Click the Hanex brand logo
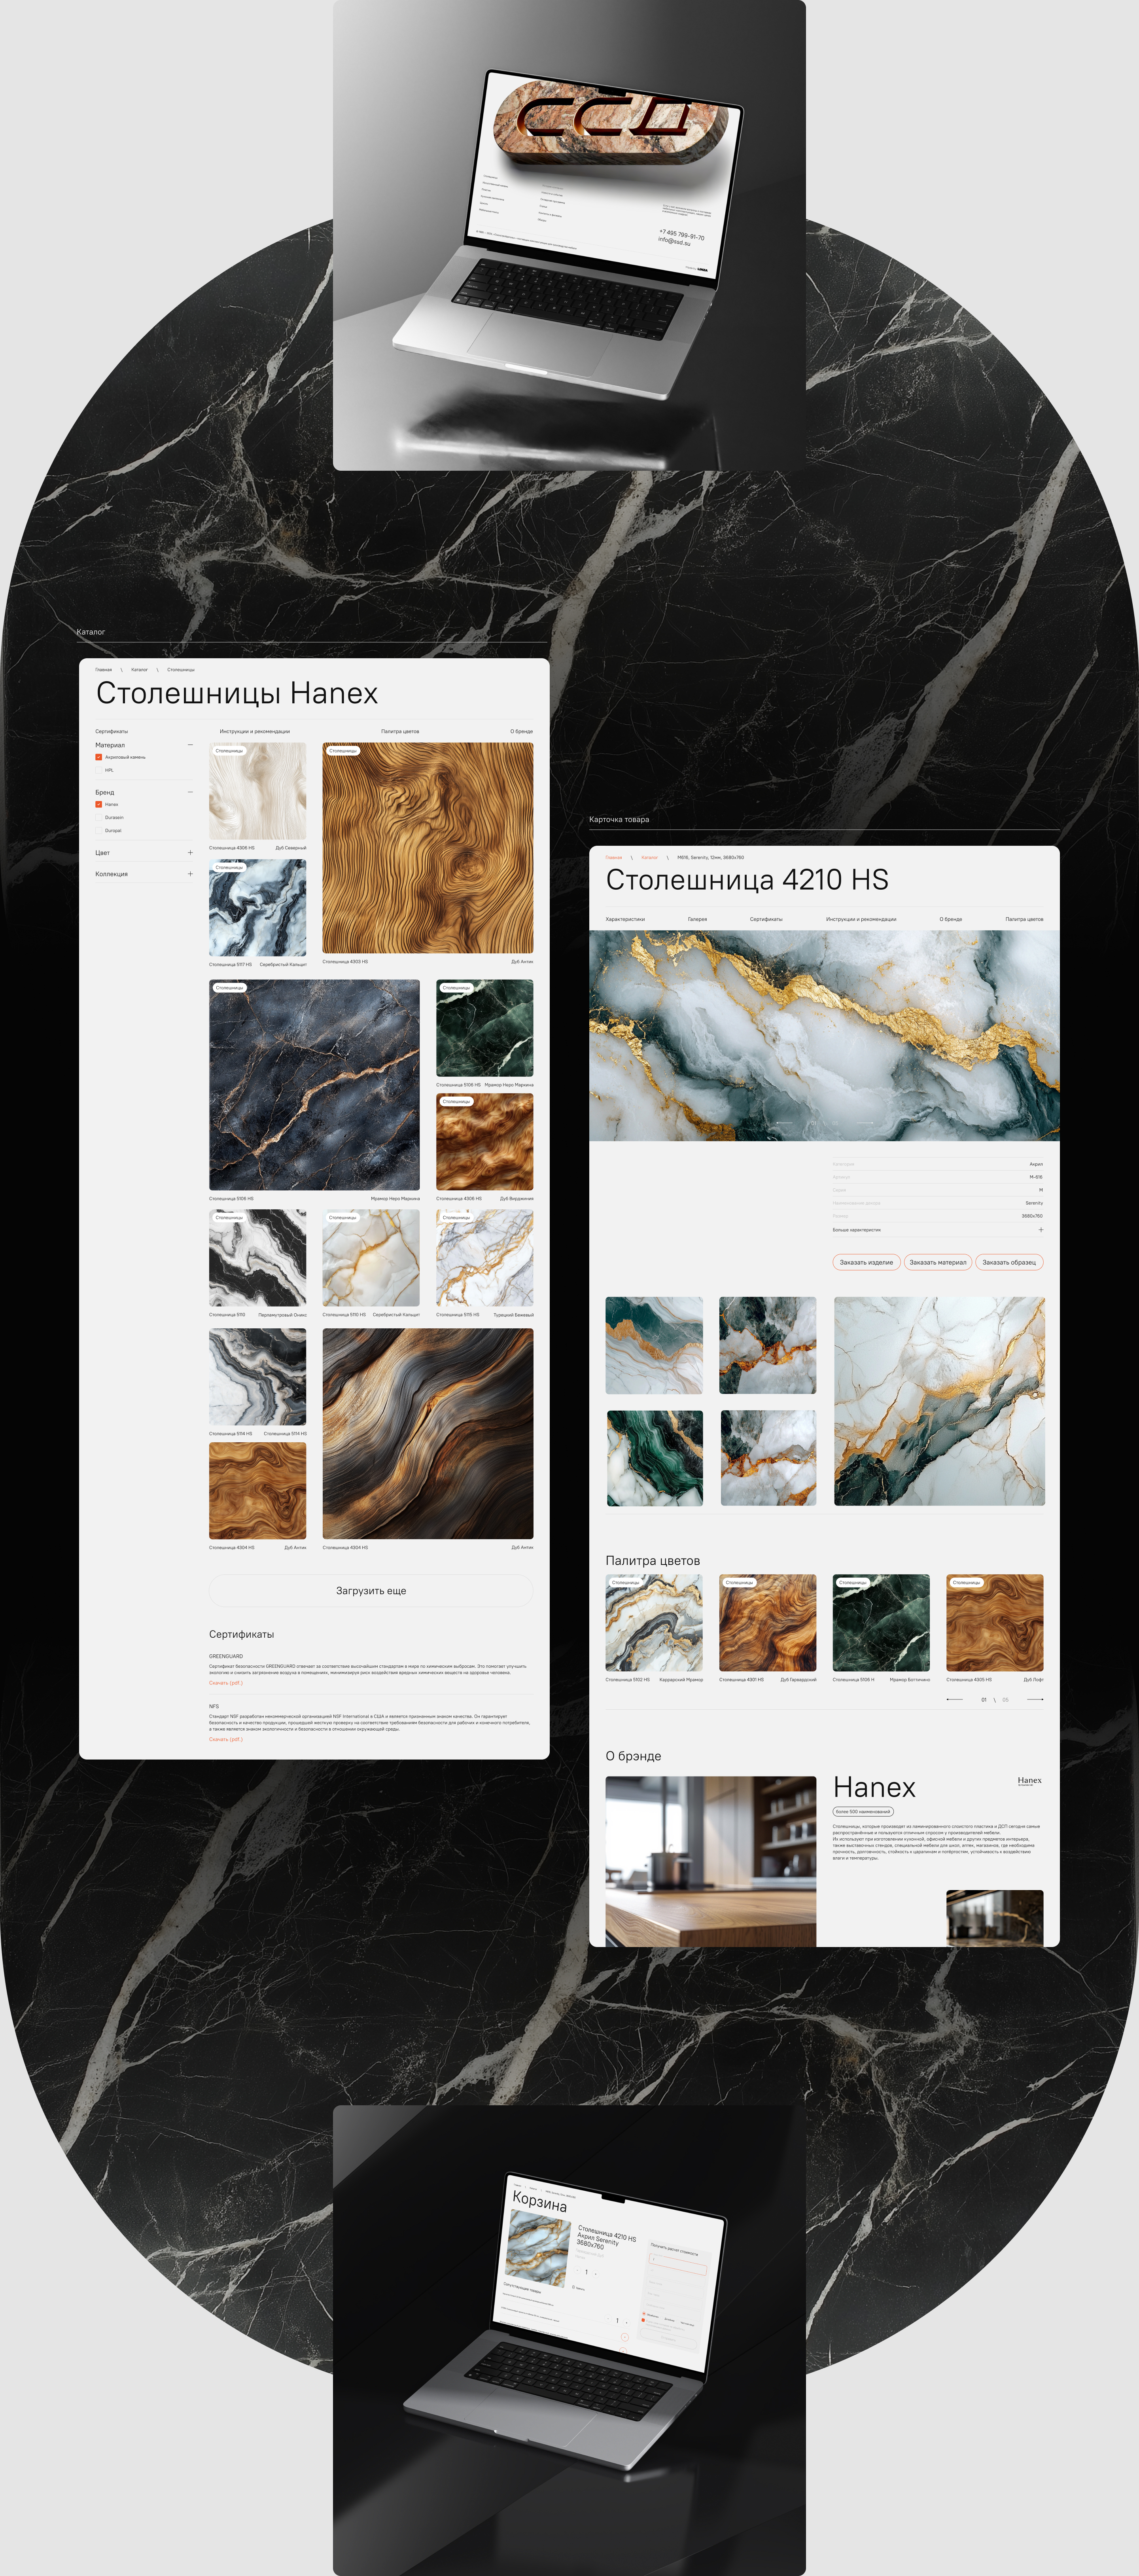This screenshot has width=1139, height=2576. 1029,1781
